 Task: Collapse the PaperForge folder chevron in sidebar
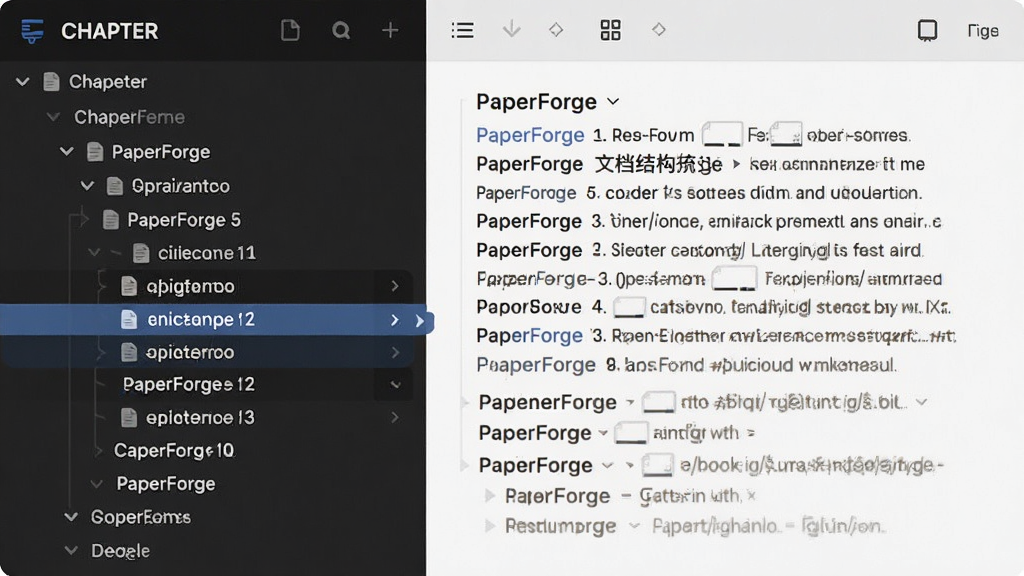(x=67, y=152)
